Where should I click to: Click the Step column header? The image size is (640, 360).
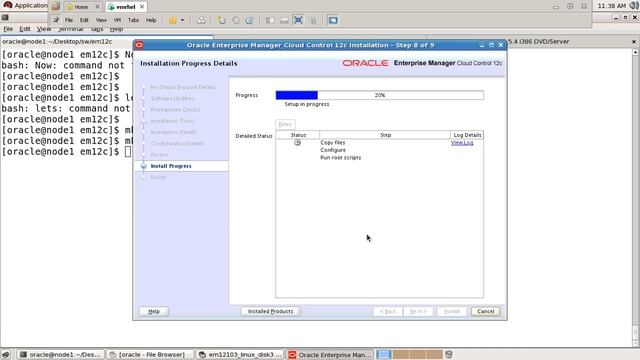[x=385, y=135]
